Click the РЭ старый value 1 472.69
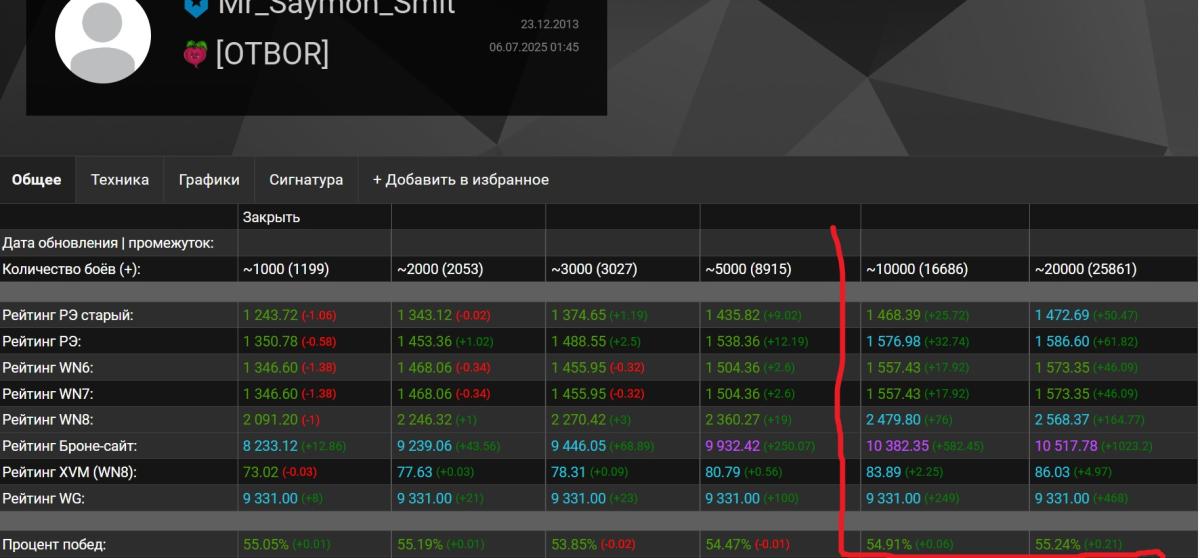 1063,315
